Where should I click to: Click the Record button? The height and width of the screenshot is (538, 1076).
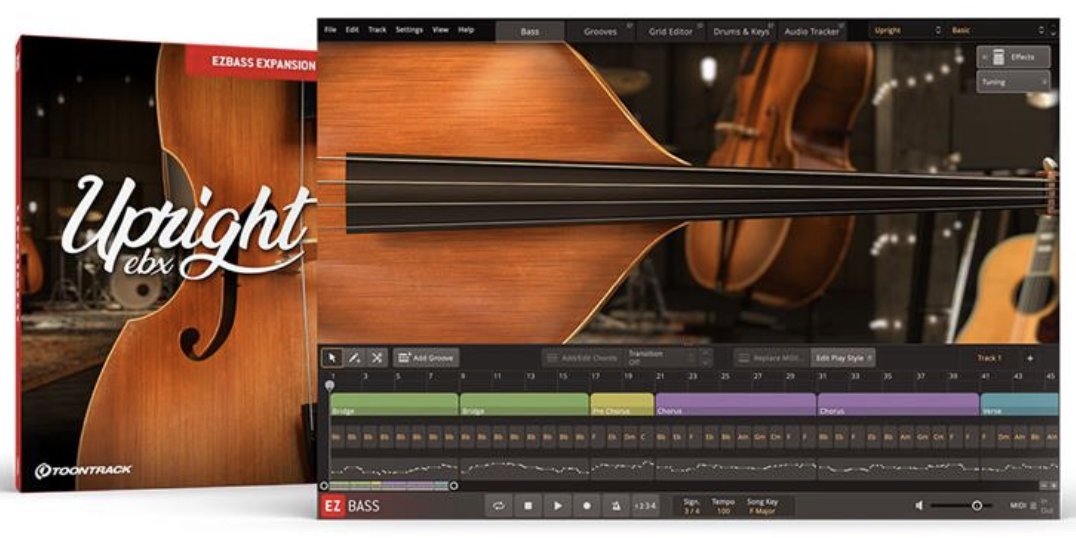(x=587, y=506)
